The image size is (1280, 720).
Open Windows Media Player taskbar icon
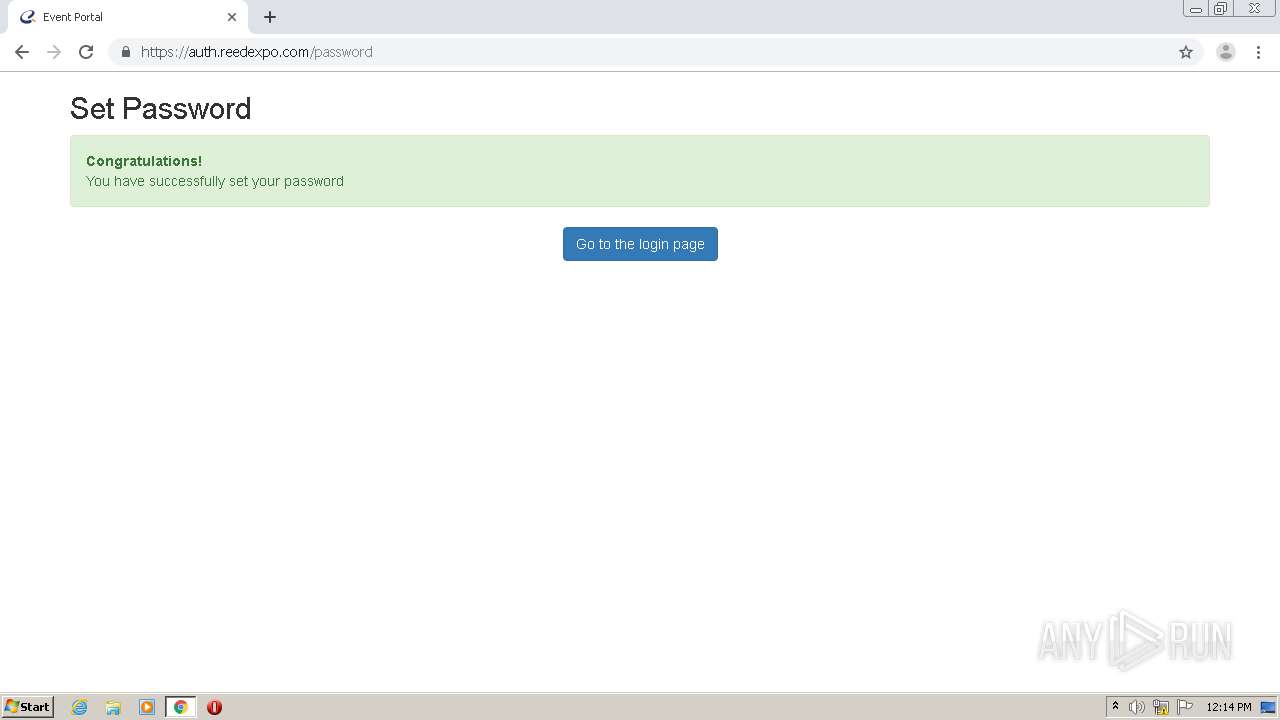[x=147, y=707]
